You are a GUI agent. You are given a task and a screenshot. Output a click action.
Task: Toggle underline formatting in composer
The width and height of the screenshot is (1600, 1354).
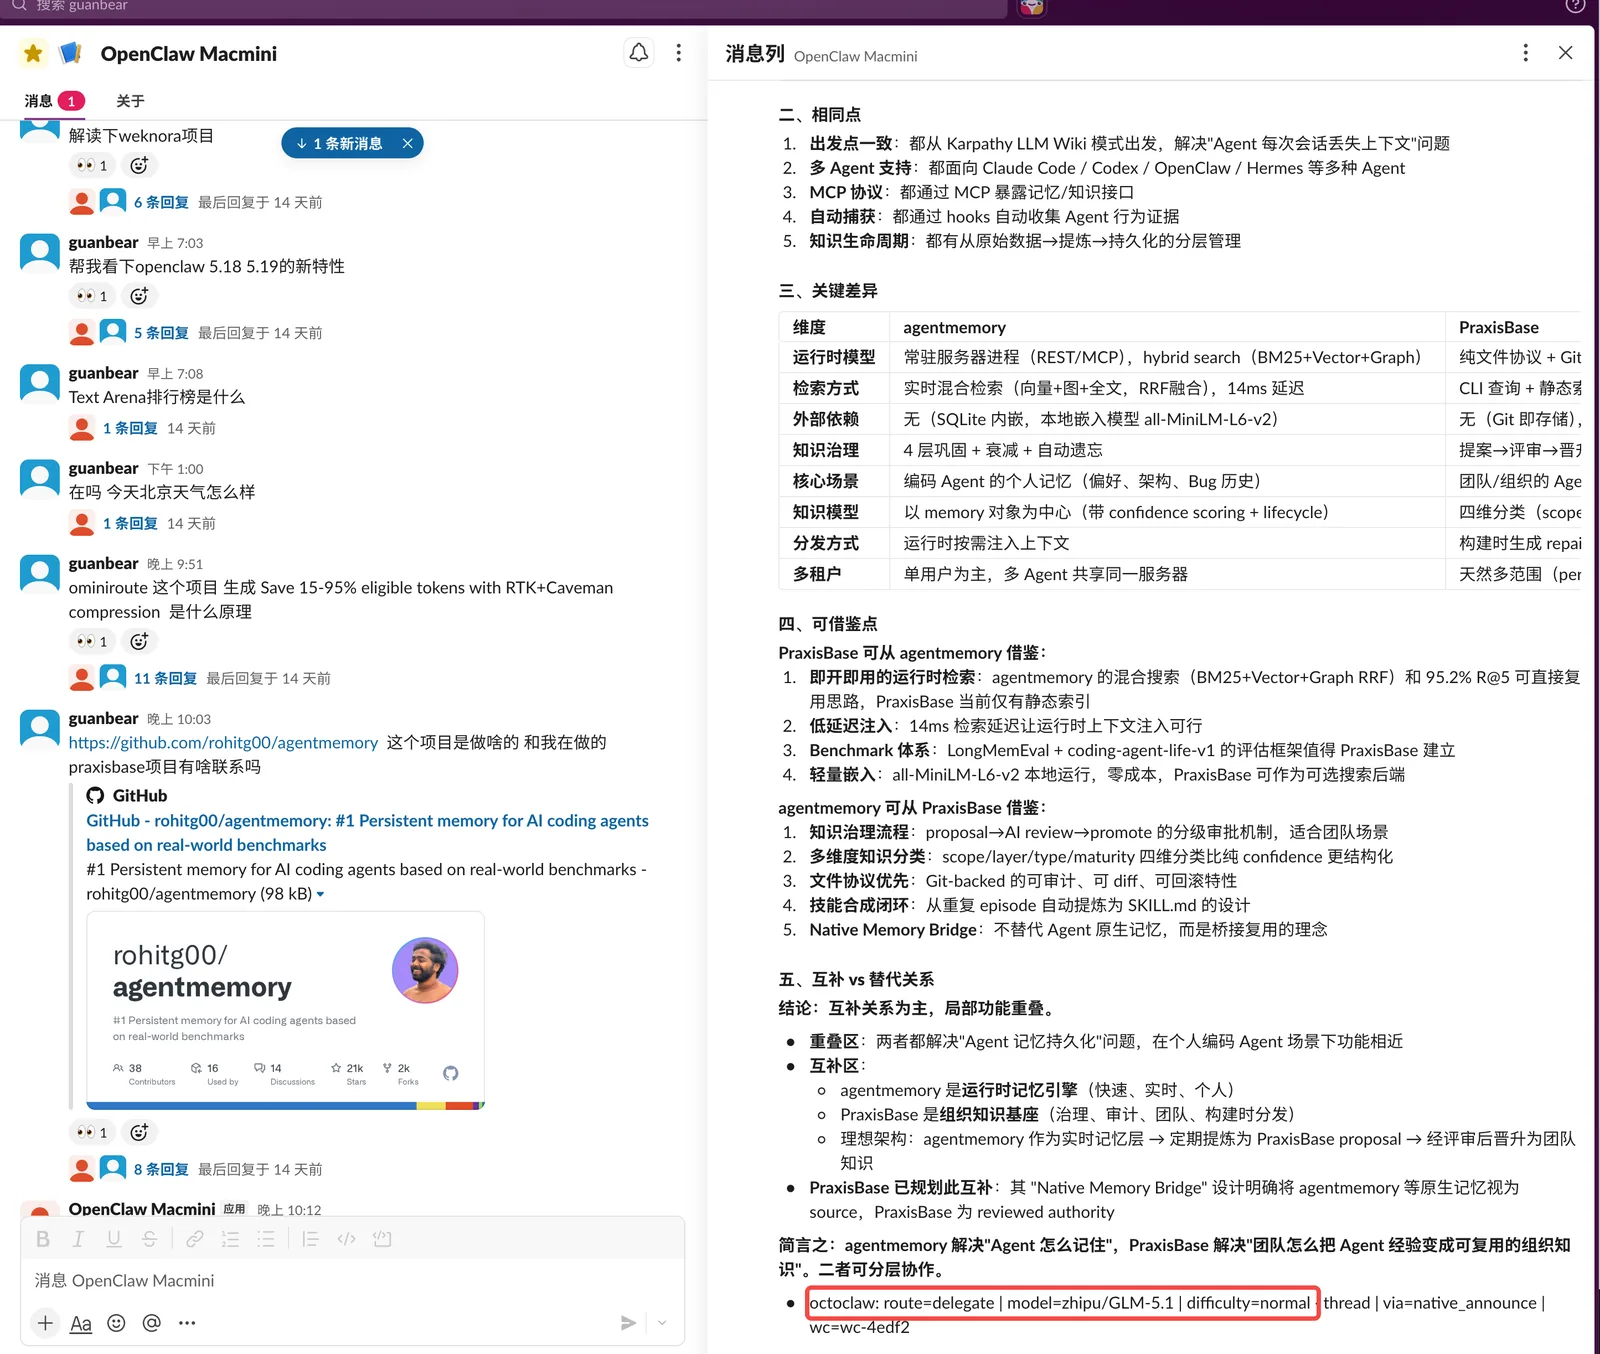click(114, 1239)
